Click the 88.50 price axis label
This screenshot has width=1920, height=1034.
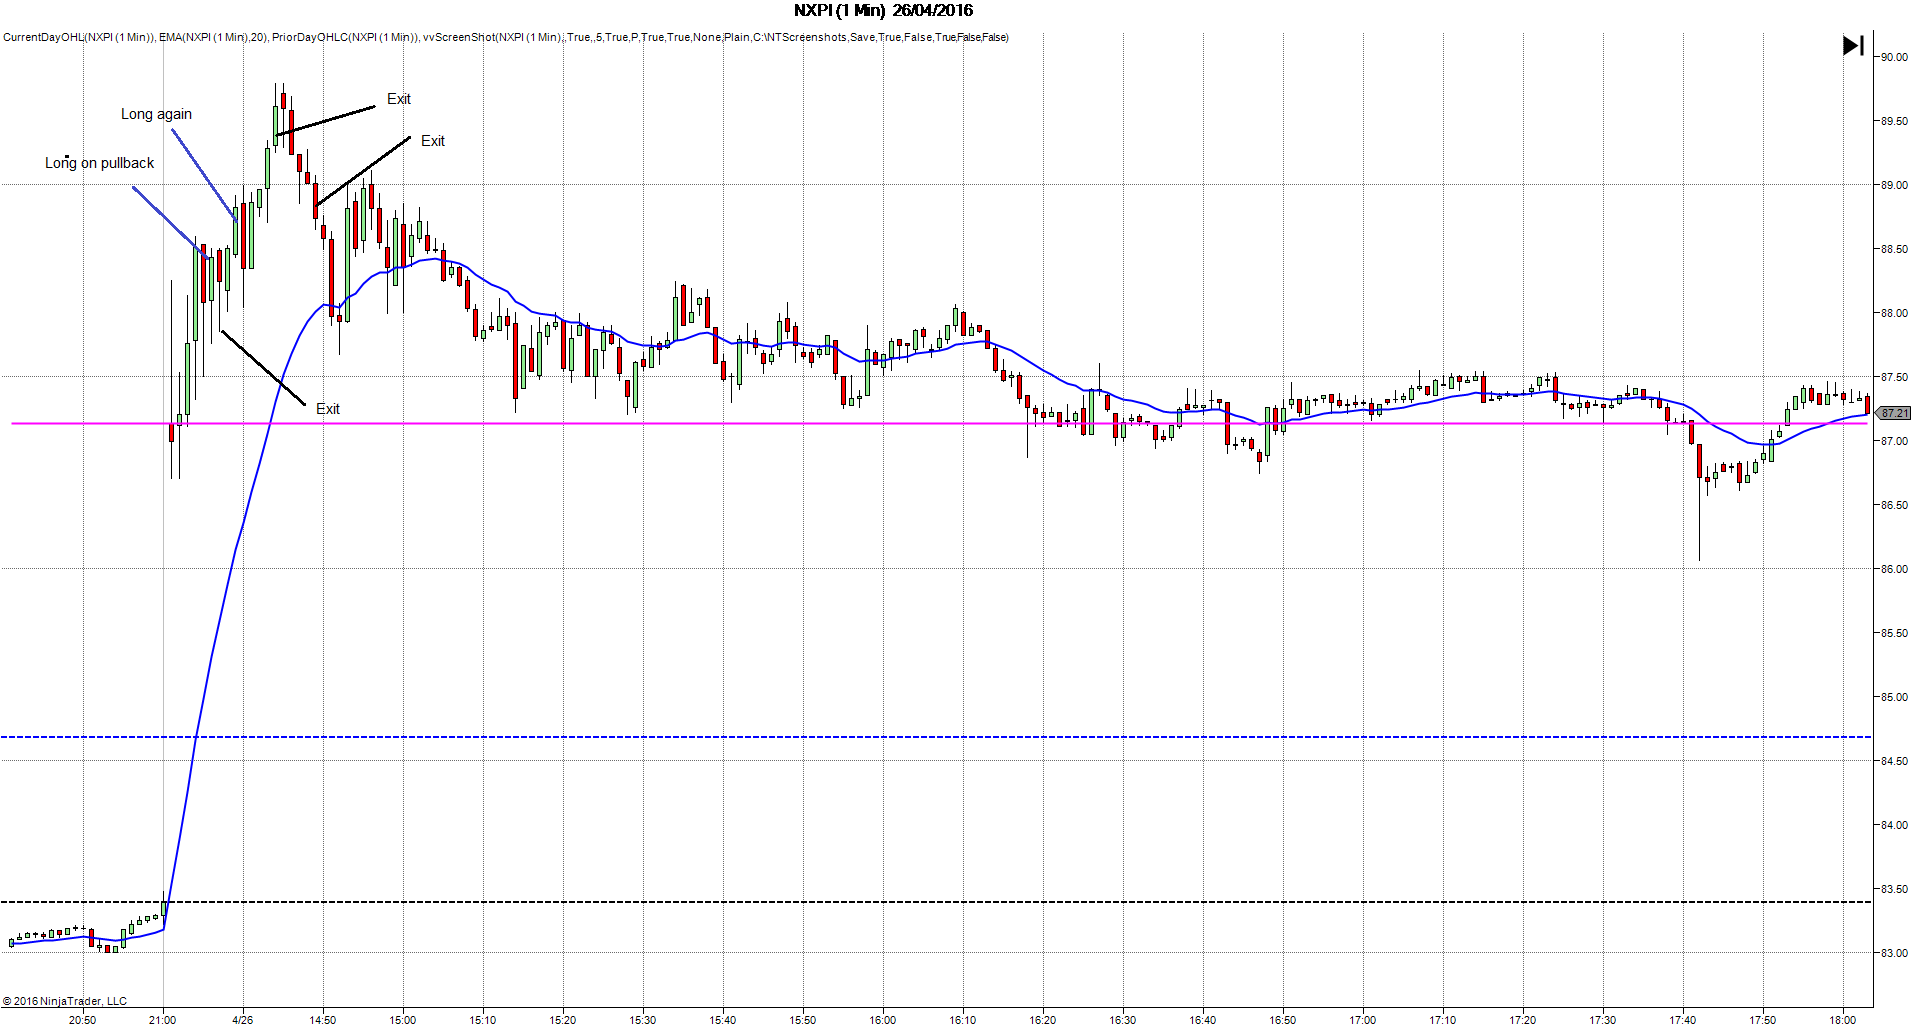[1894, 249]
